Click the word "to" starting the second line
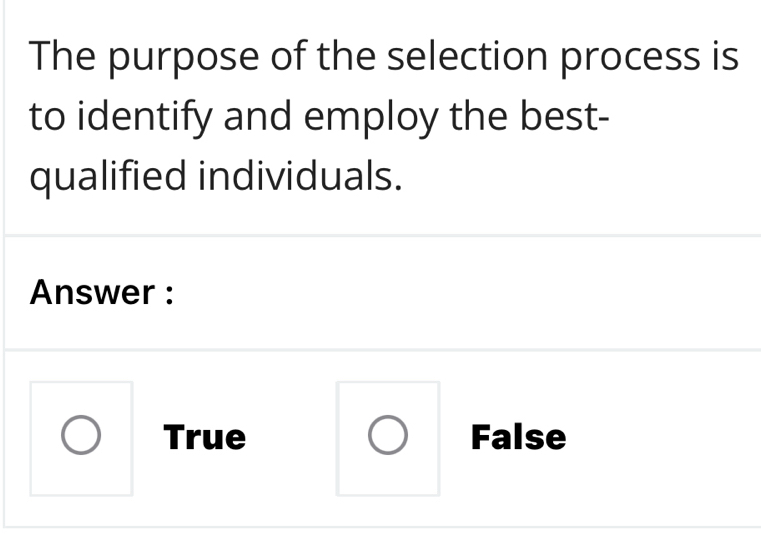This screenshot has height=534, width=761. pyautogui.click(x=46, y=118)
